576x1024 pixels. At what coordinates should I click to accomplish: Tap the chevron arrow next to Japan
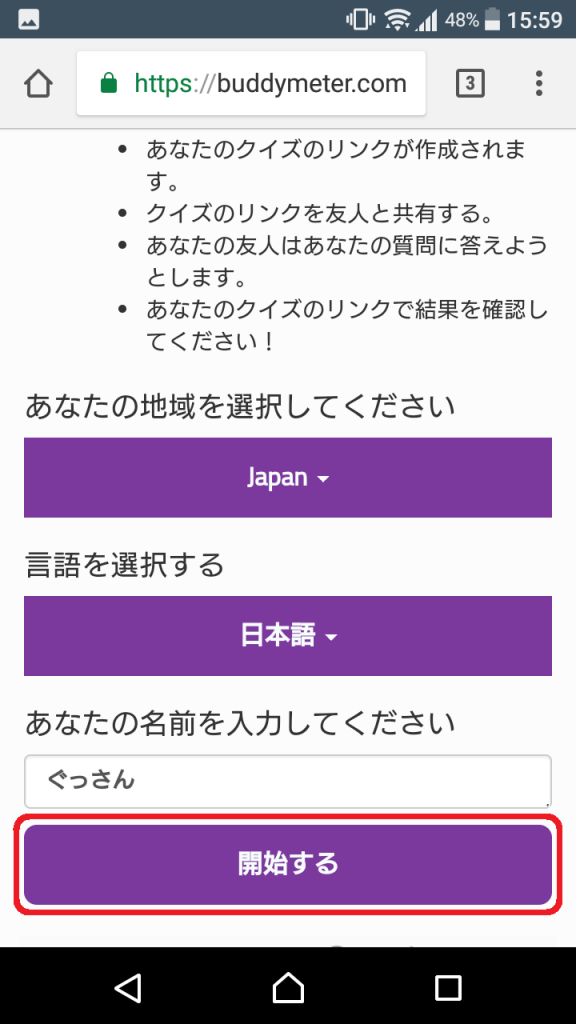(322, 479)
